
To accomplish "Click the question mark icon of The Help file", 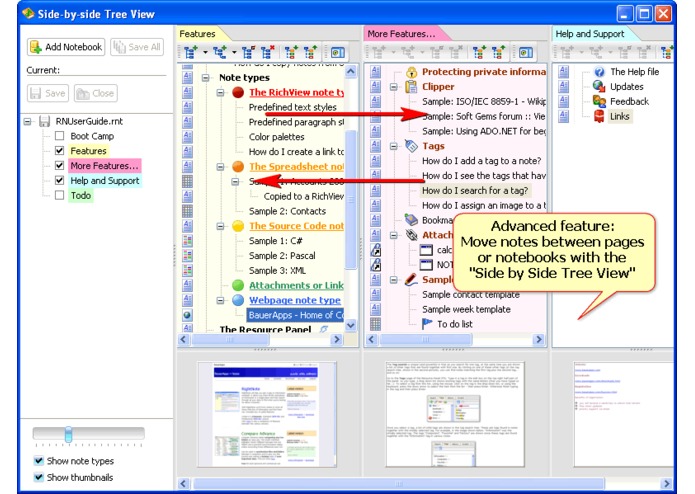I will [599, 72].
